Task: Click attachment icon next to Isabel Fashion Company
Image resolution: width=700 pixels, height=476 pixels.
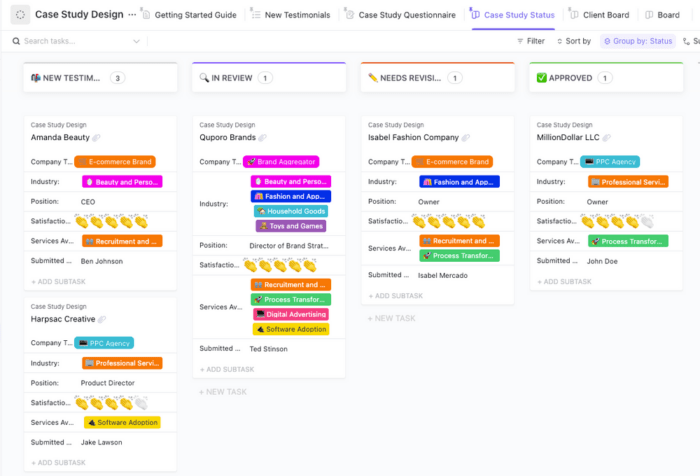Action: (x=466, y=138)
